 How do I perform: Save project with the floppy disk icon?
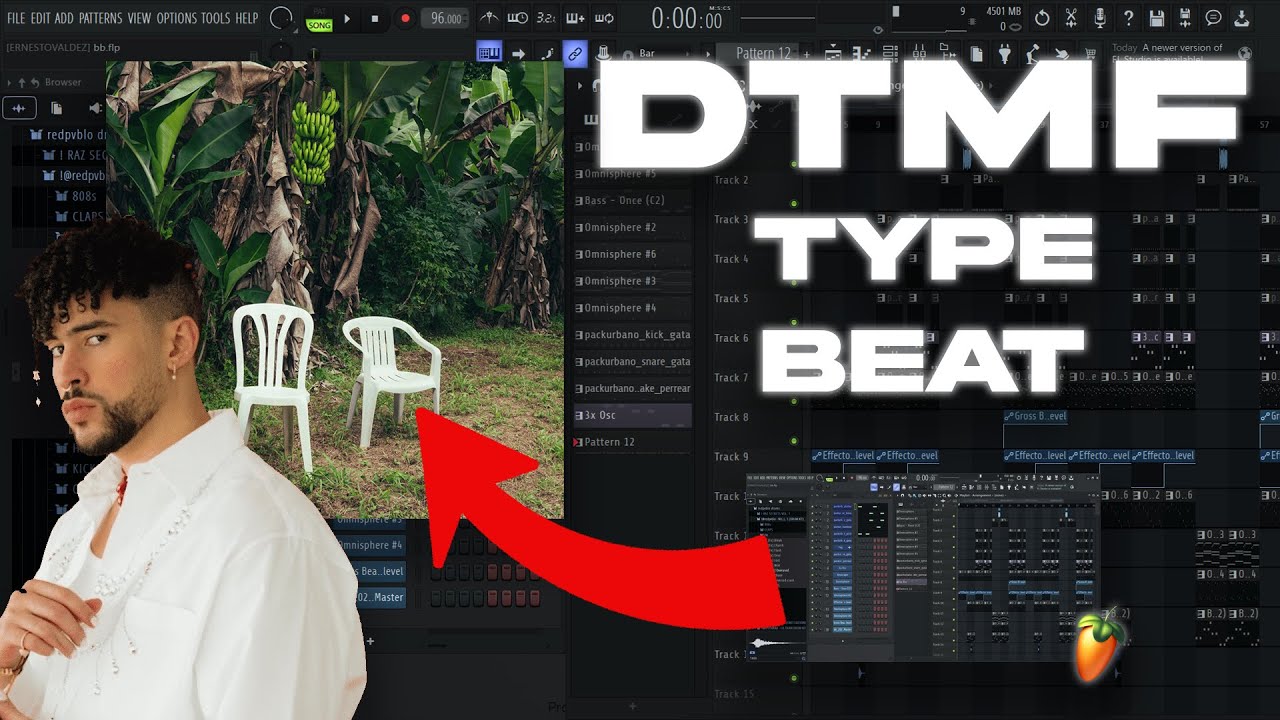click(x=1157, y=18)
